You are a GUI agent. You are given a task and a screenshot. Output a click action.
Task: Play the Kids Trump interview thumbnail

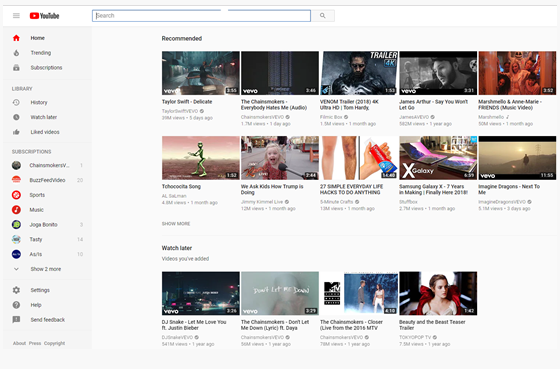click(x=280, y=158)
